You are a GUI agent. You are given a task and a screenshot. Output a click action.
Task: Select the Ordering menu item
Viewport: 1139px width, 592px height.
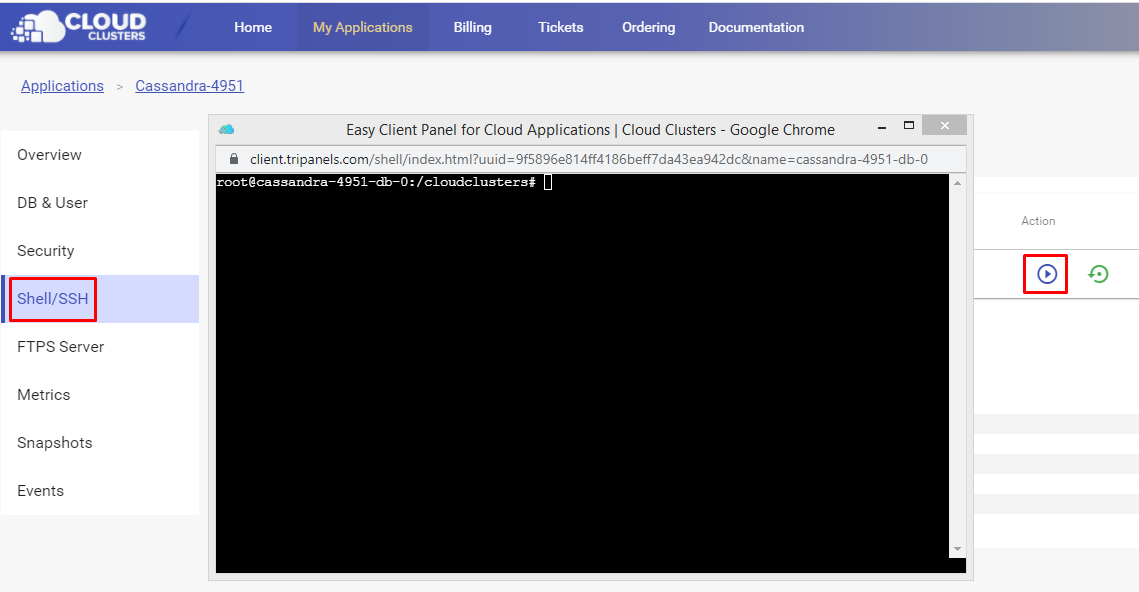coord(648,27)
